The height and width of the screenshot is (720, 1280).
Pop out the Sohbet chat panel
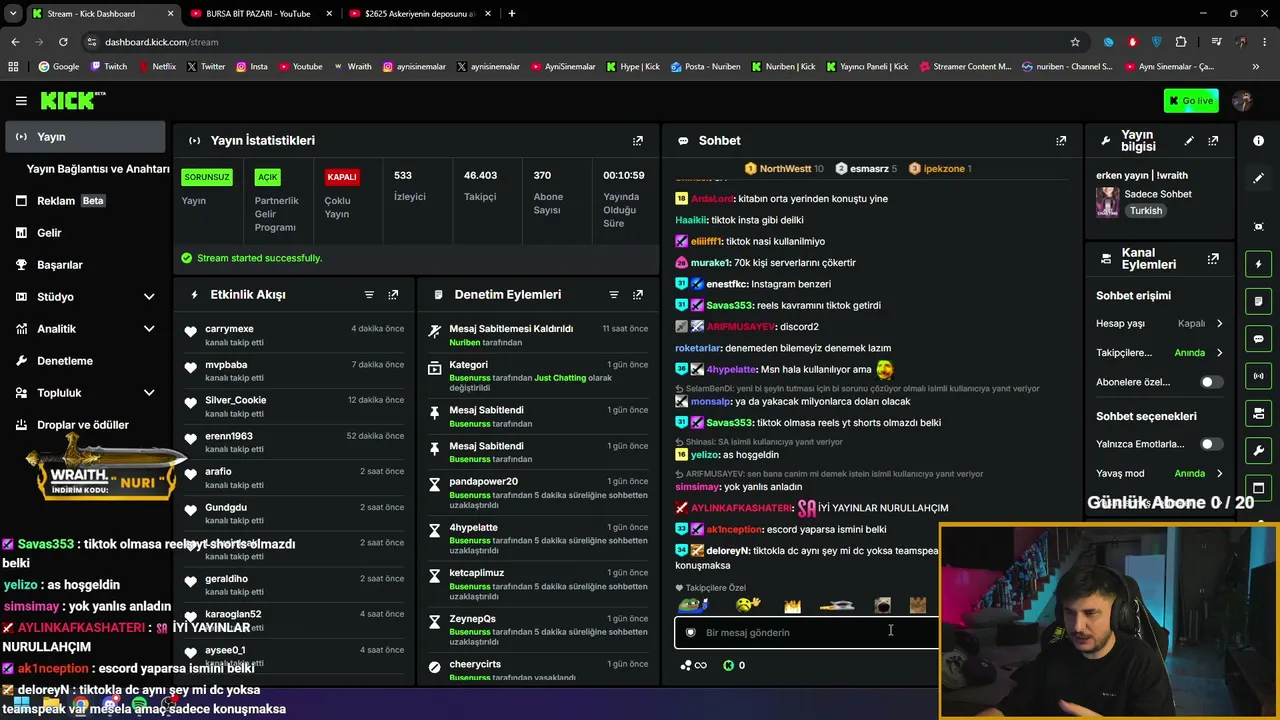(1061, 141)
